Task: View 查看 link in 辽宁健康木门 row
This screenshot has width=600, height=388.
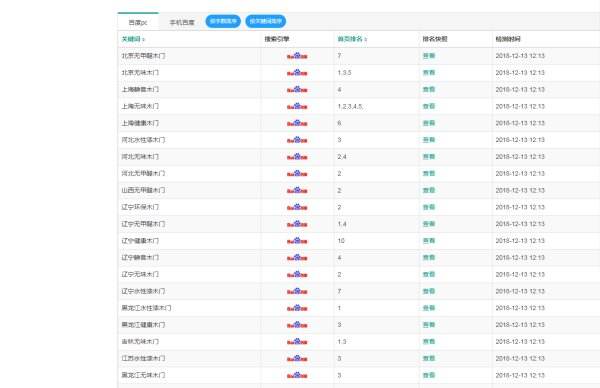Action: point(429,241)
